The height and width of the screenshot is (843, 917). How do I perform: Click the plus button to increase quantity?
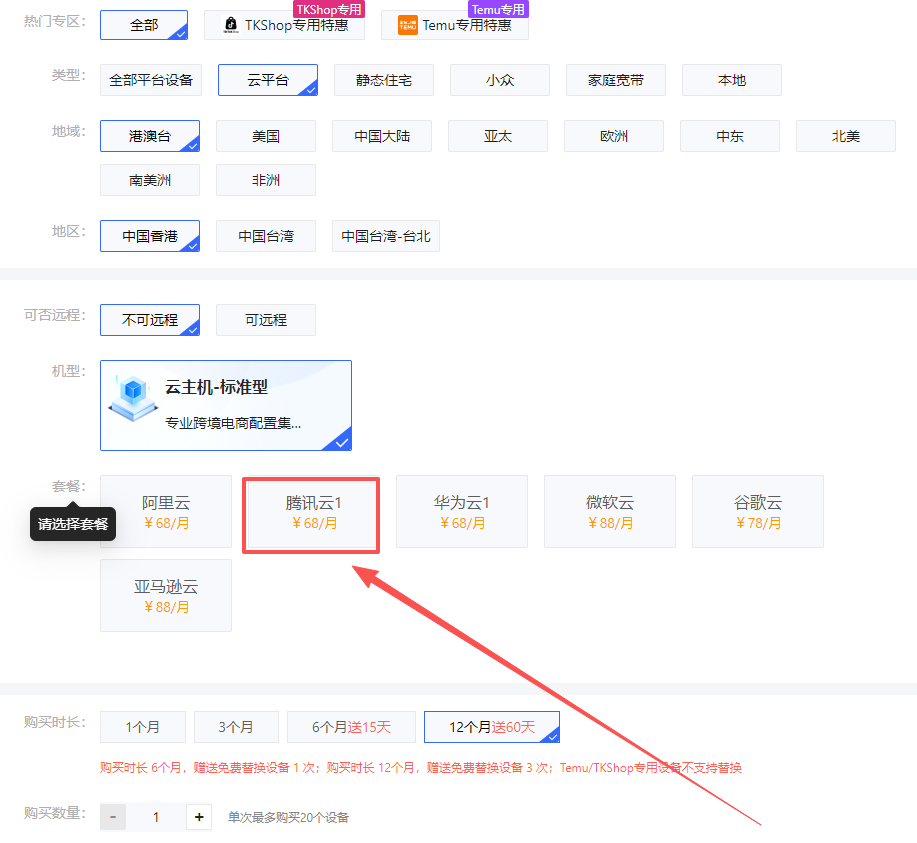tap(200, 817)
